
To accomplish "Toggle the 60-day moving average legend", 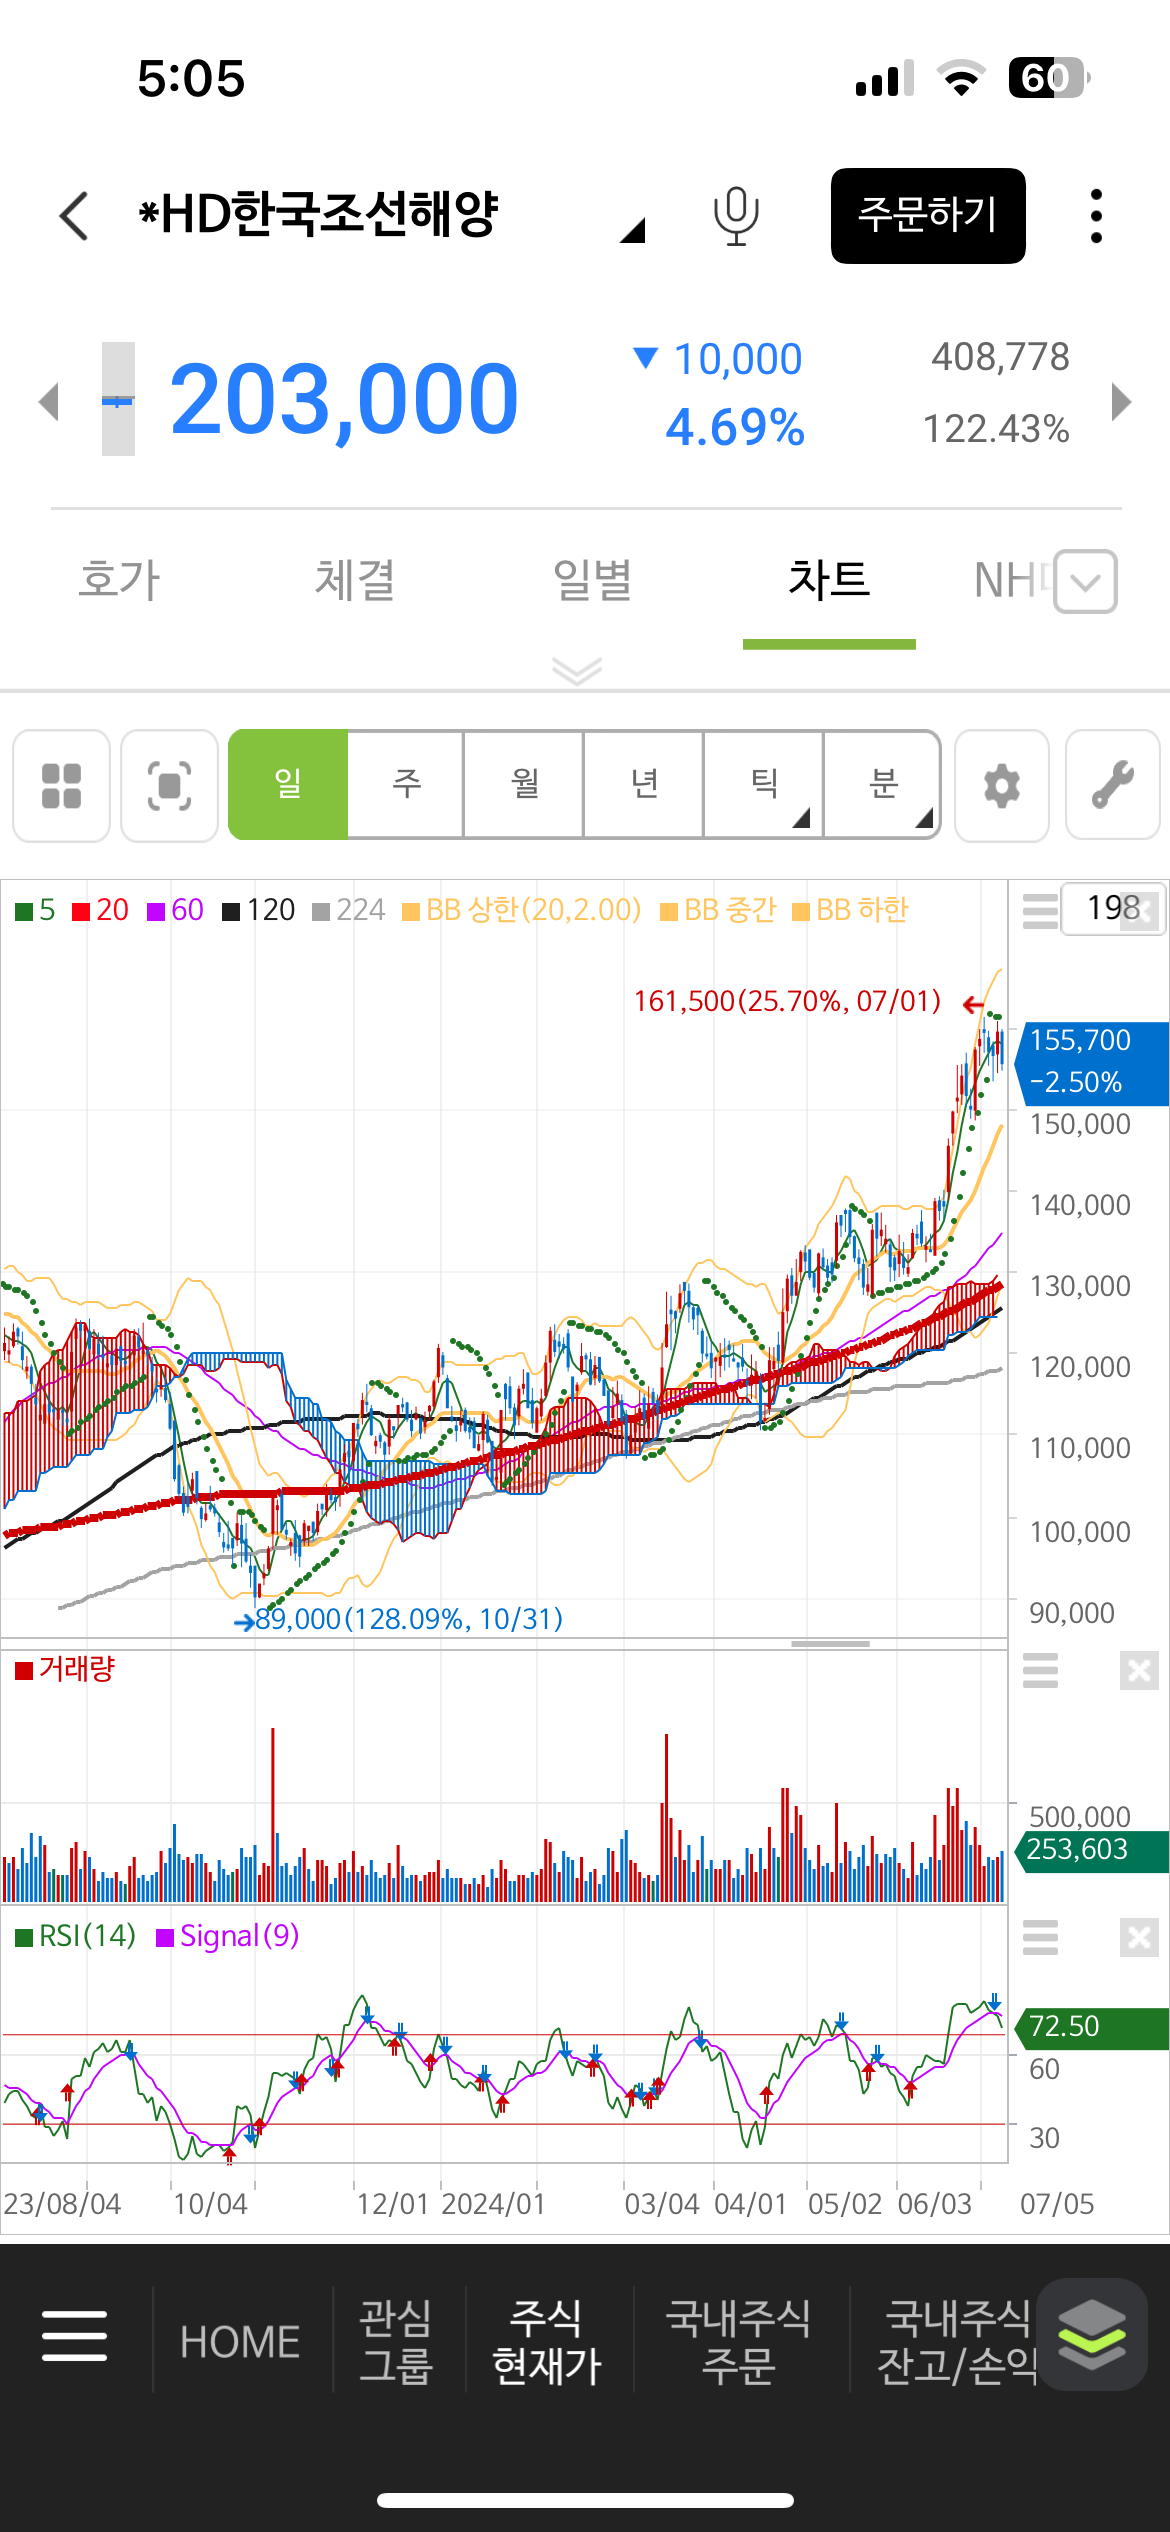I will point(175,910).
